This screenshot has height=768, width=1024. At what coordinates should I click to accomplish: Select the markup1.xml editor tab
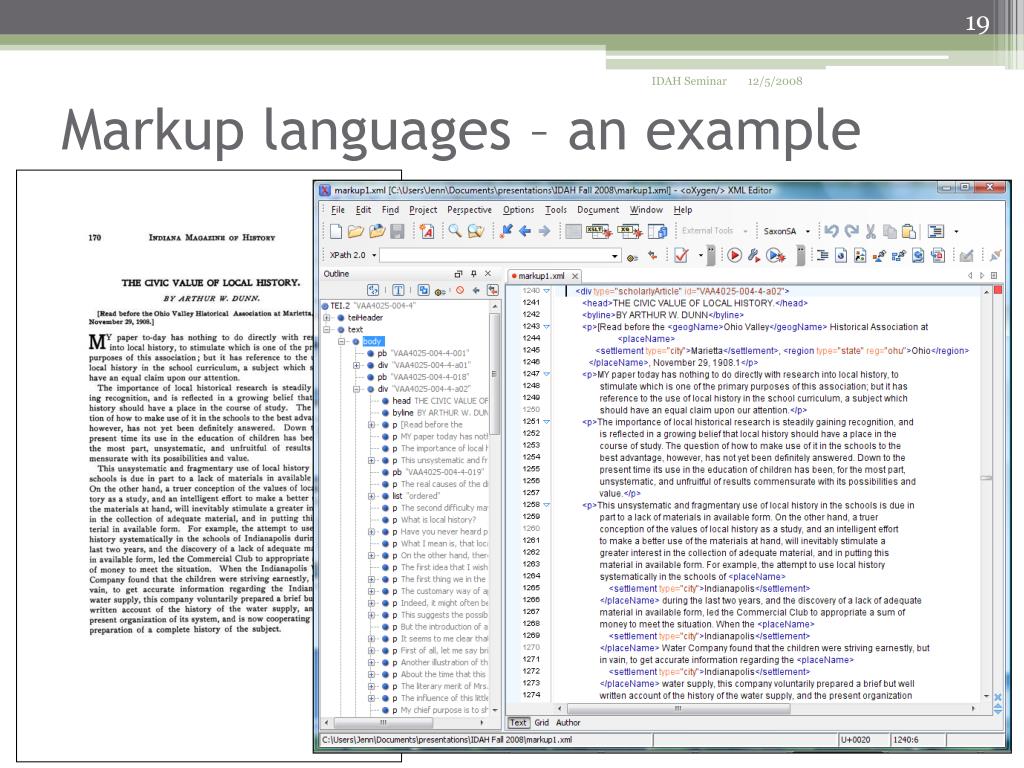coord(544,276)
